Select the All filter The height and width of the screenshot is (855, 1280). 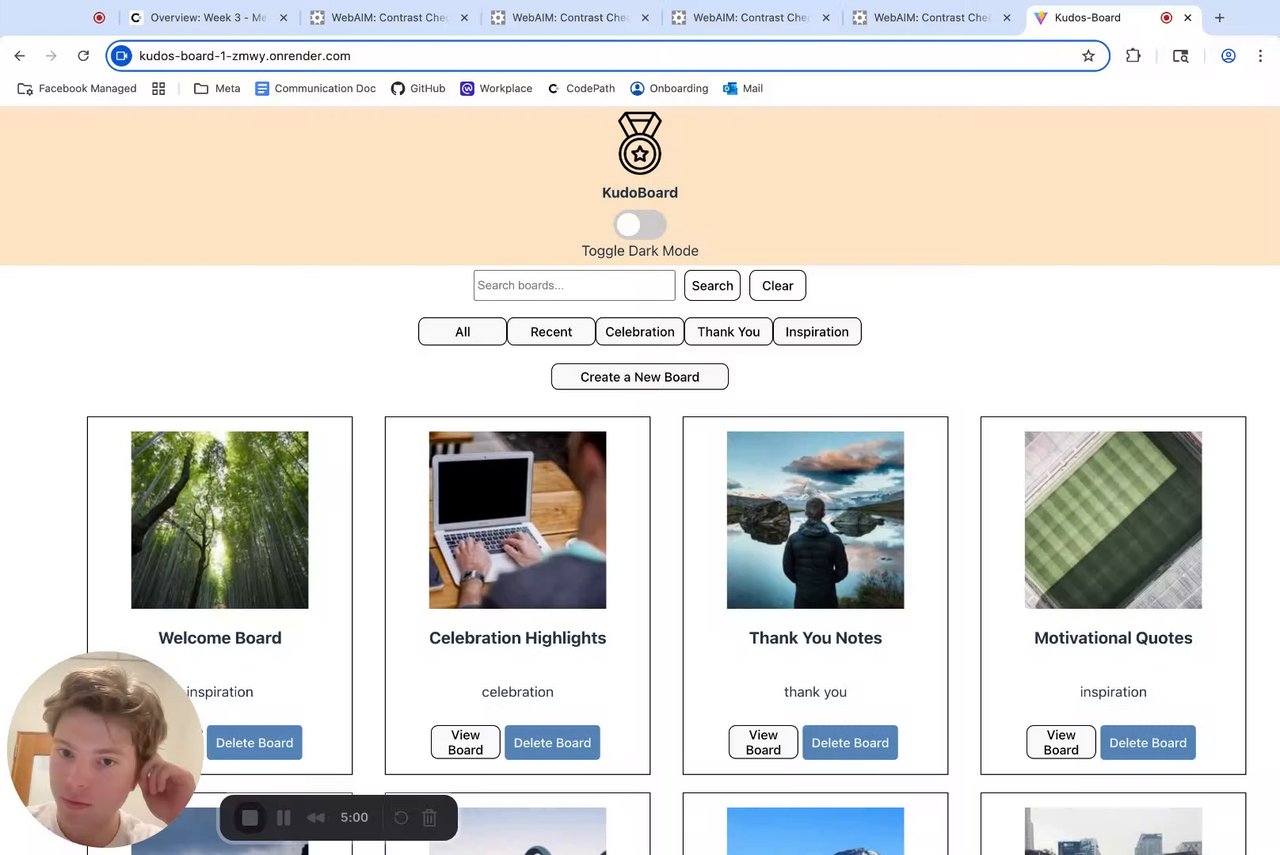462,331
